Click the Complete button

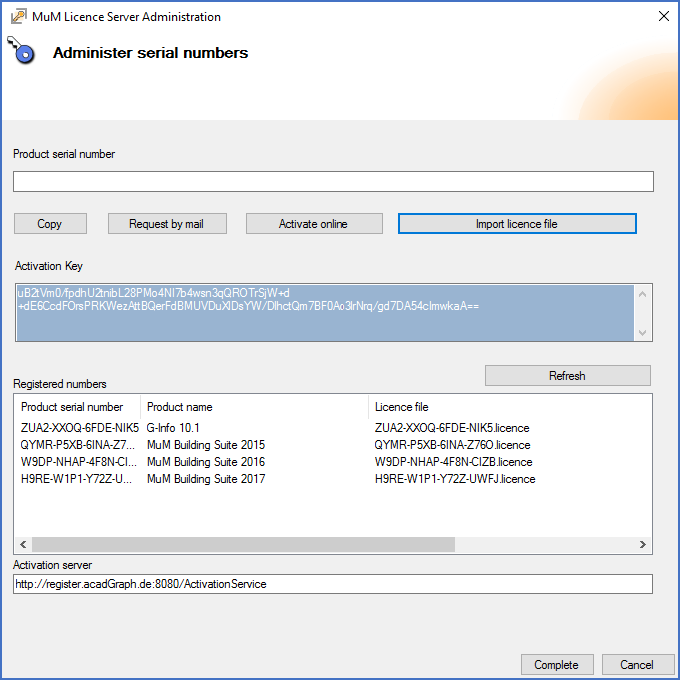point(557,665)
